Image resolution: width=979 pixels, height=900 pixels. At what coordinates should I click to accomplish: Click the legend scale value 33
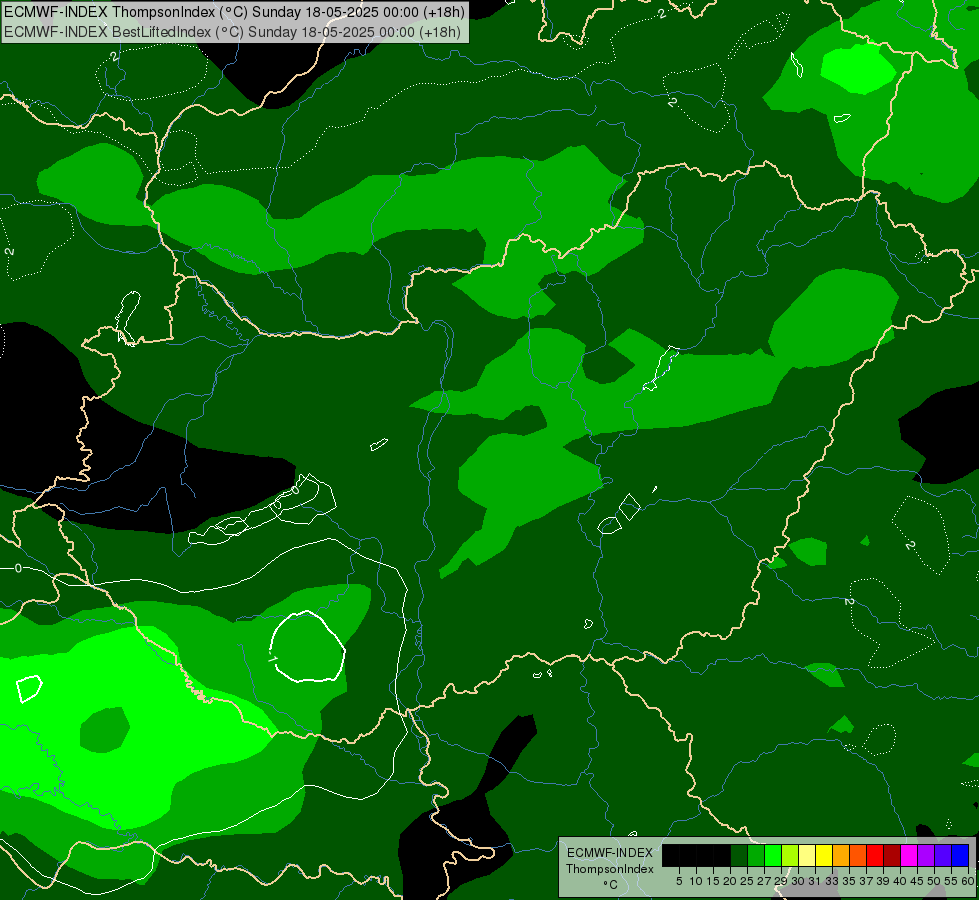click(x=833, y=881)
